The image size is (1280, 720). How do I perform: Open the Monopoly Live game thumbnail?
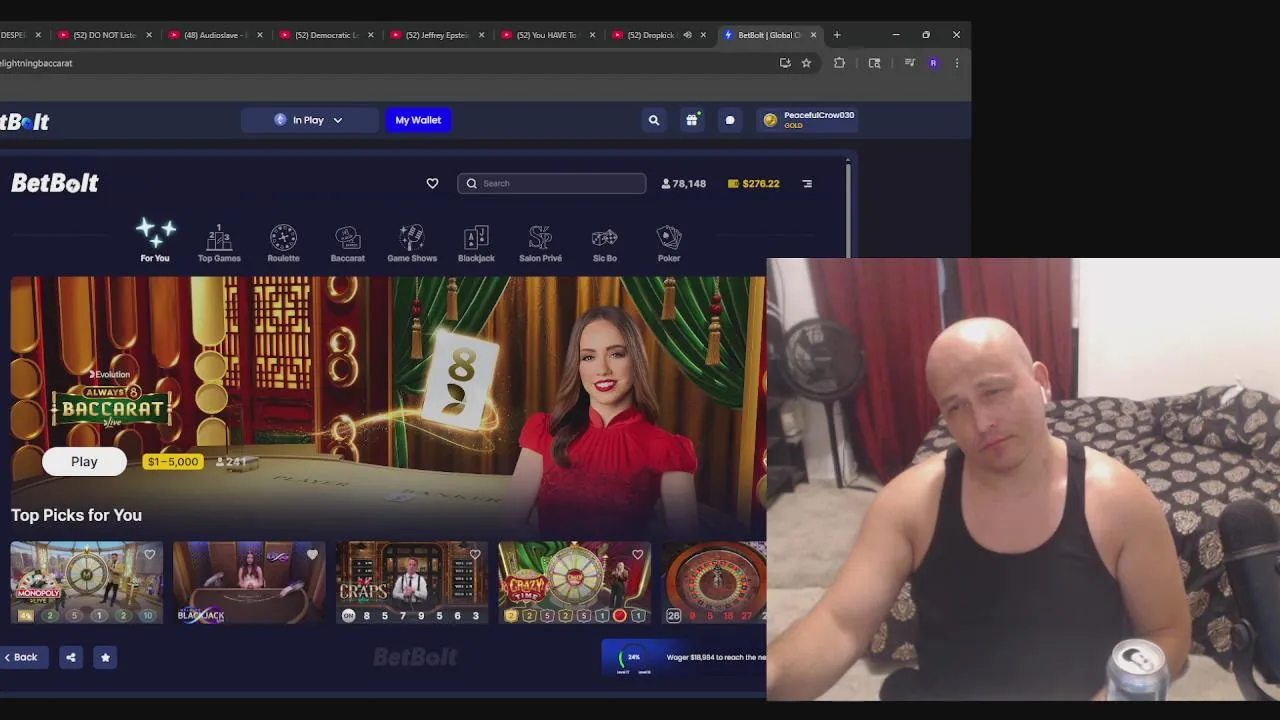(87, 582)
